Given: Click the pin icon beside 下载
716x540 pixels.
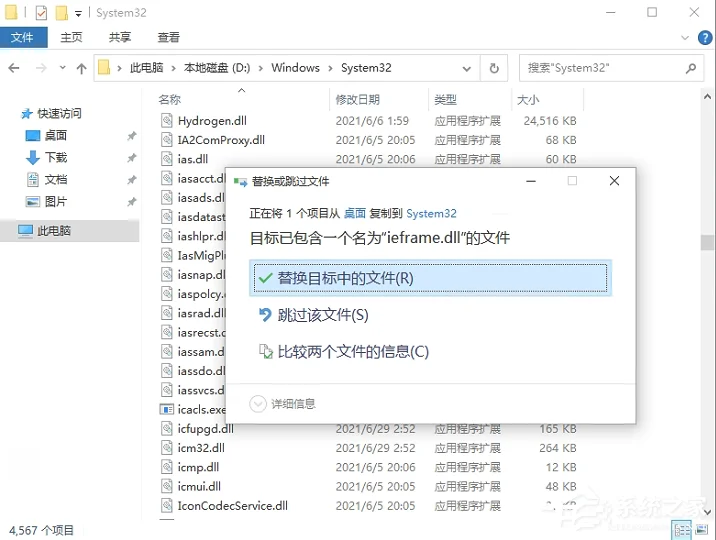Looking at the screenshot, I should point(132,158).
